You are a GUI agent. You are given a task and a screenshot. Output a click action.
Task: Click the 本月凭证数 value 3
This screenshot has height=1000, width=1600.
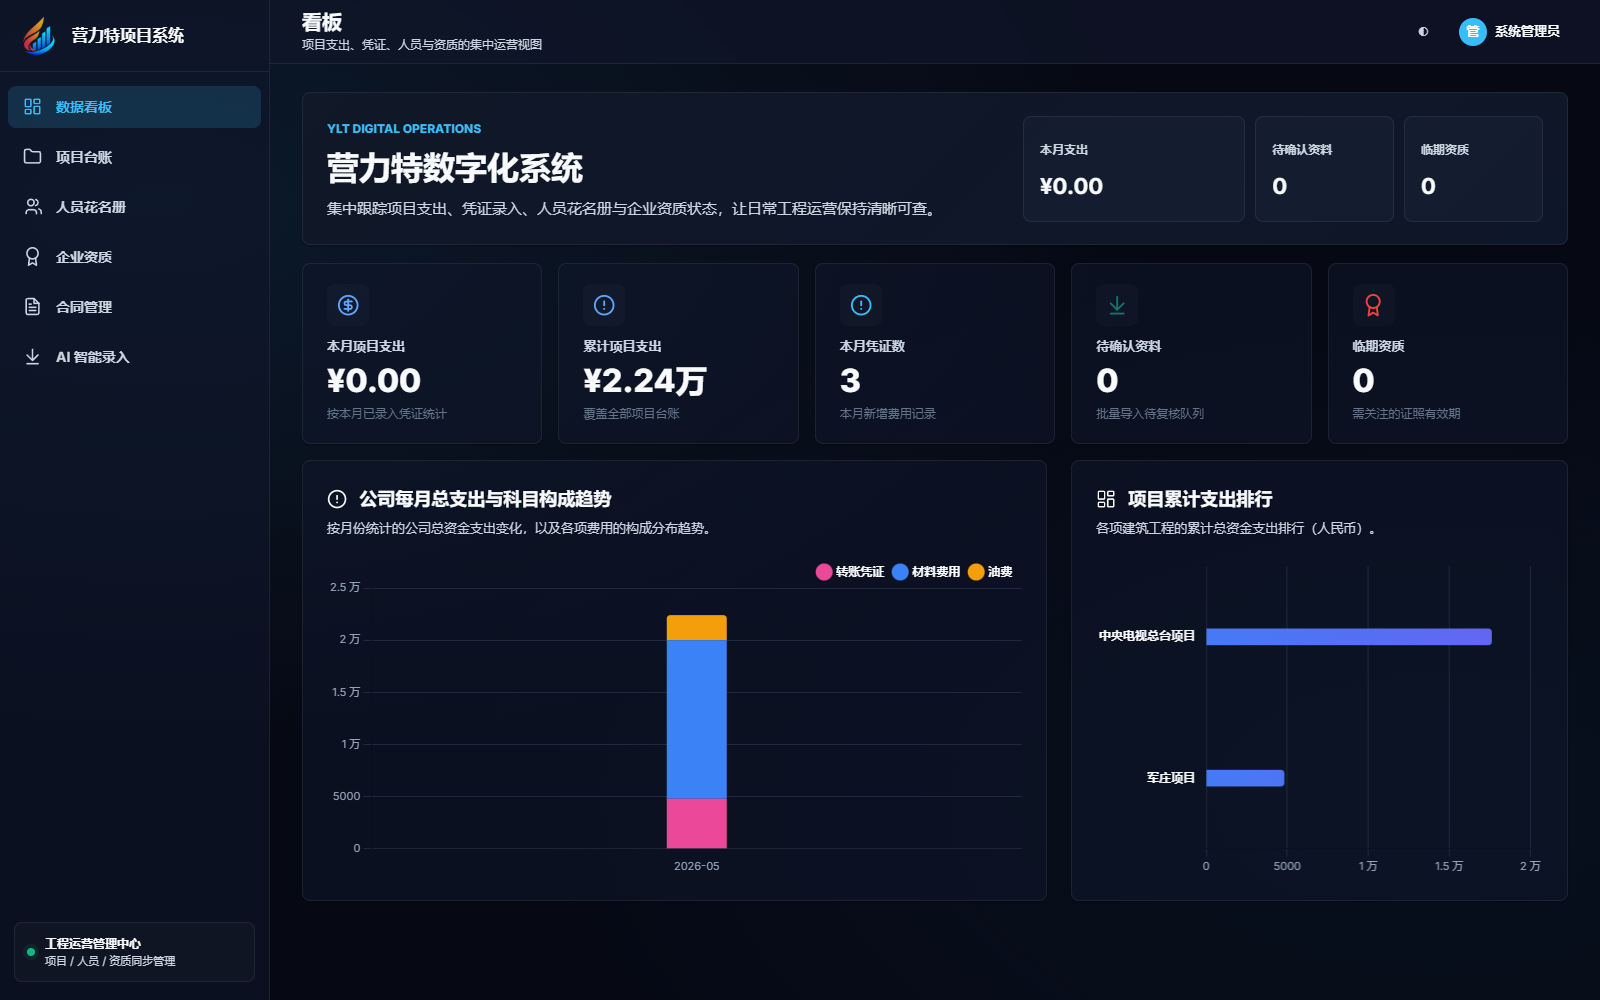(850, 381)
